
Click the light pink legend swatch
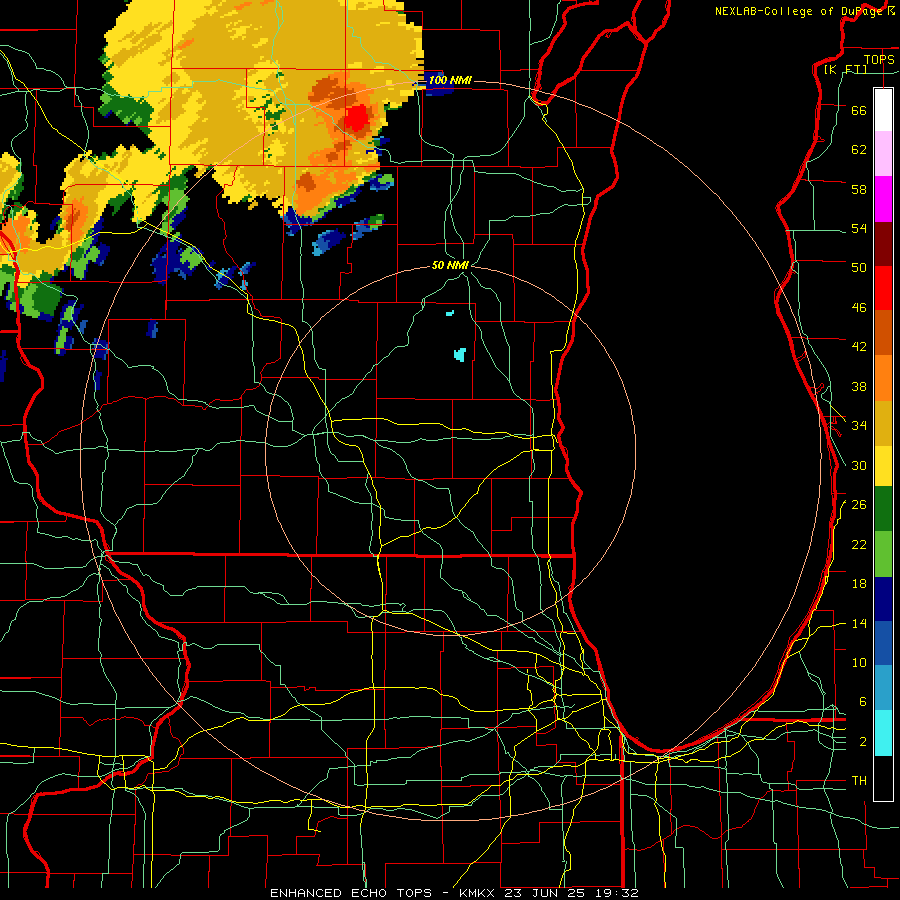click(883, 153)
